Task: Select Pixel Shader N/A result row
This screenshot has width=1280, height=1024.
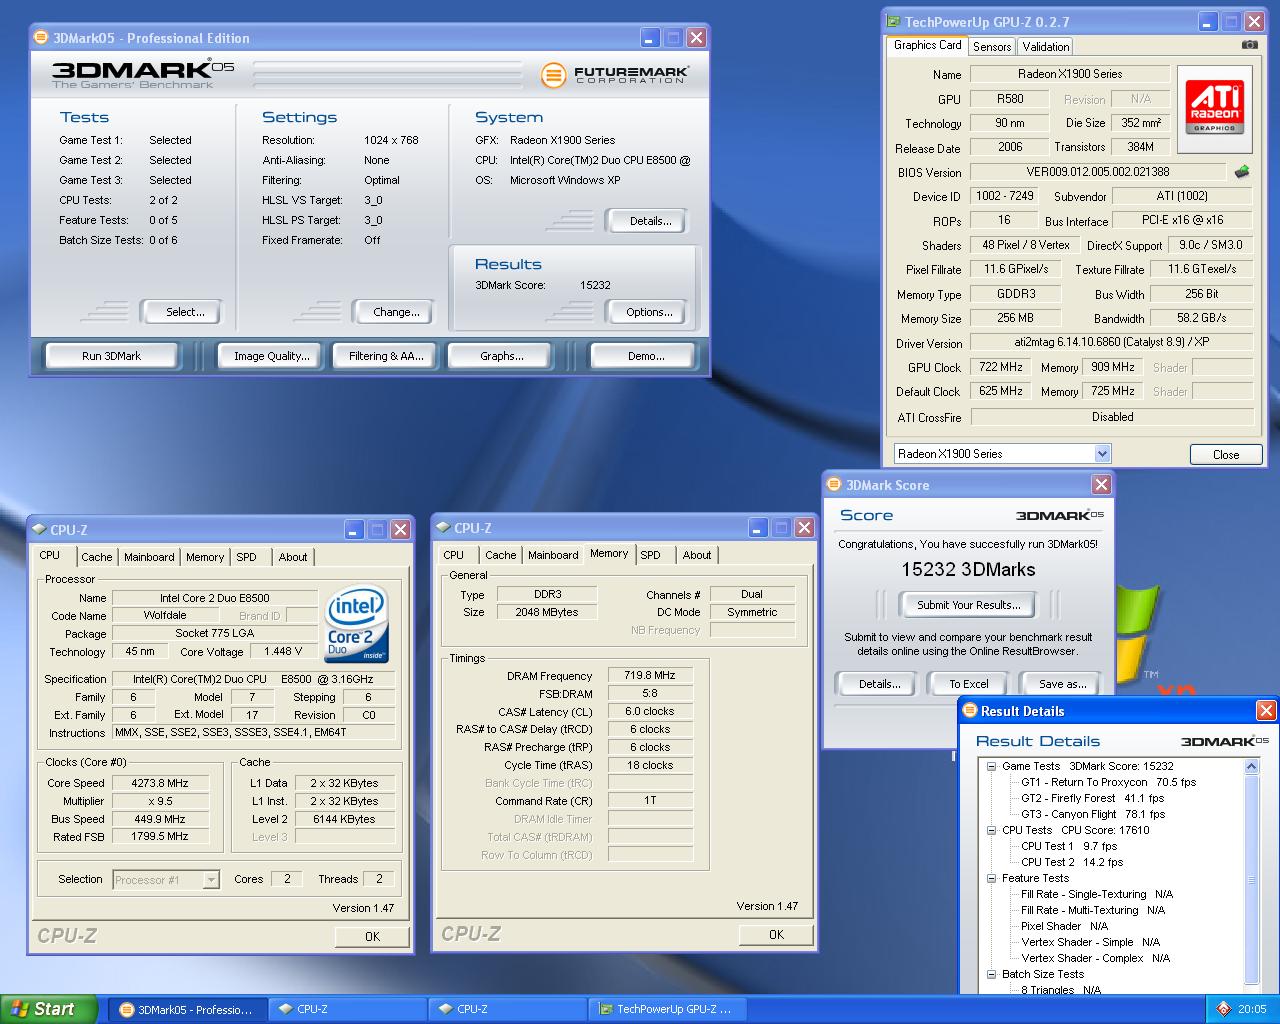Action: click(x=1064, y=926)
